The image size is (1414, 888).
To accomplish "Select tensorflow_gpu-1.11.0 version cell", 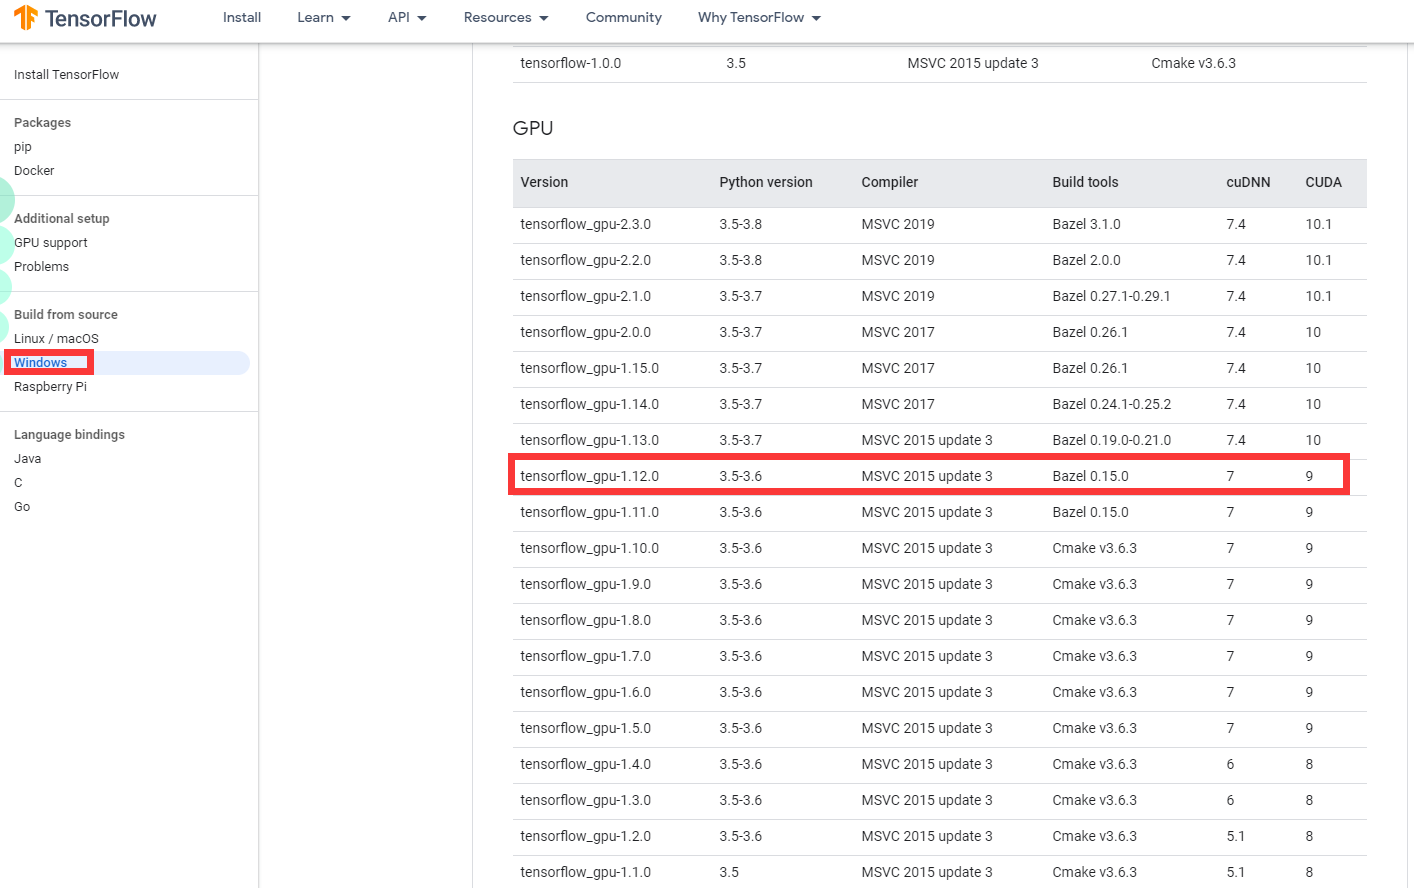I will click(x=590, y=512).
